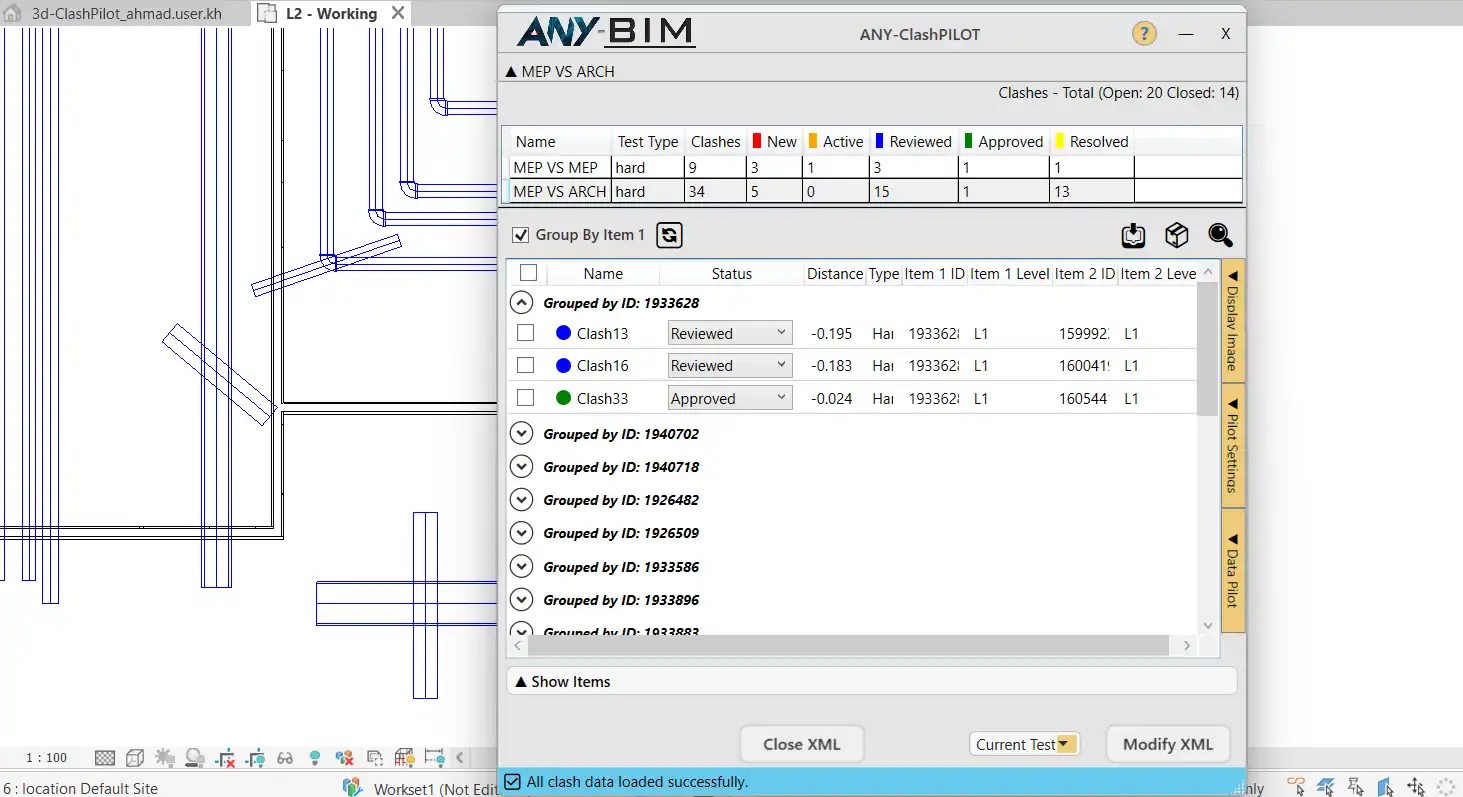
Task: Check the select-all header checkbox
Action: 528,273
